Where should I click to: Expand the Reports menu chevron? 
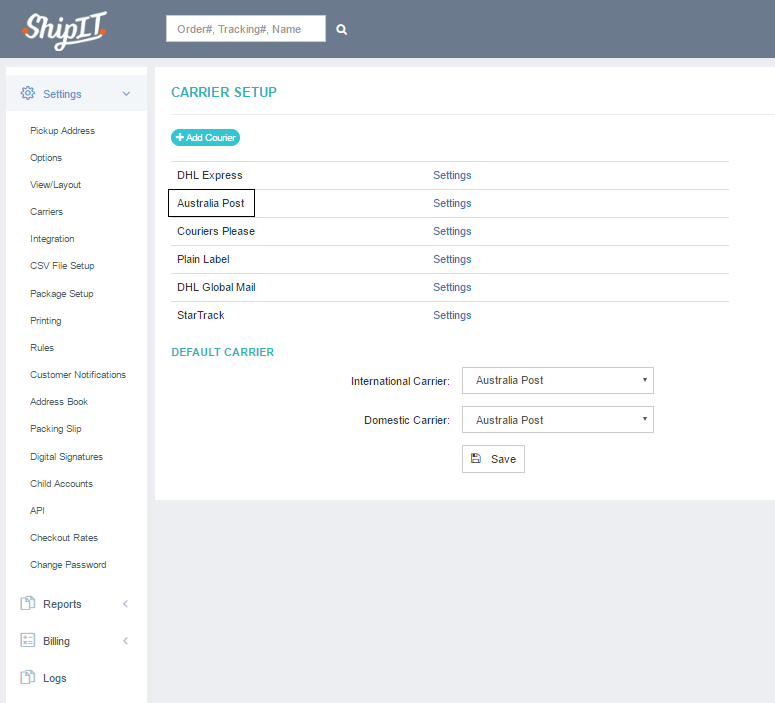click(126, 604)
